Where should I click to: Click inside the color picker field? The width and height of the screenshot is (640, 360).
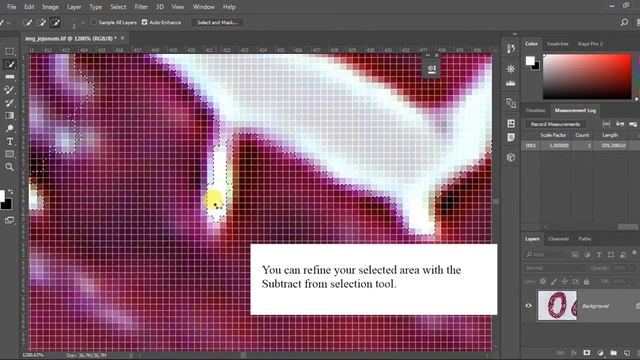coord(587,76)
